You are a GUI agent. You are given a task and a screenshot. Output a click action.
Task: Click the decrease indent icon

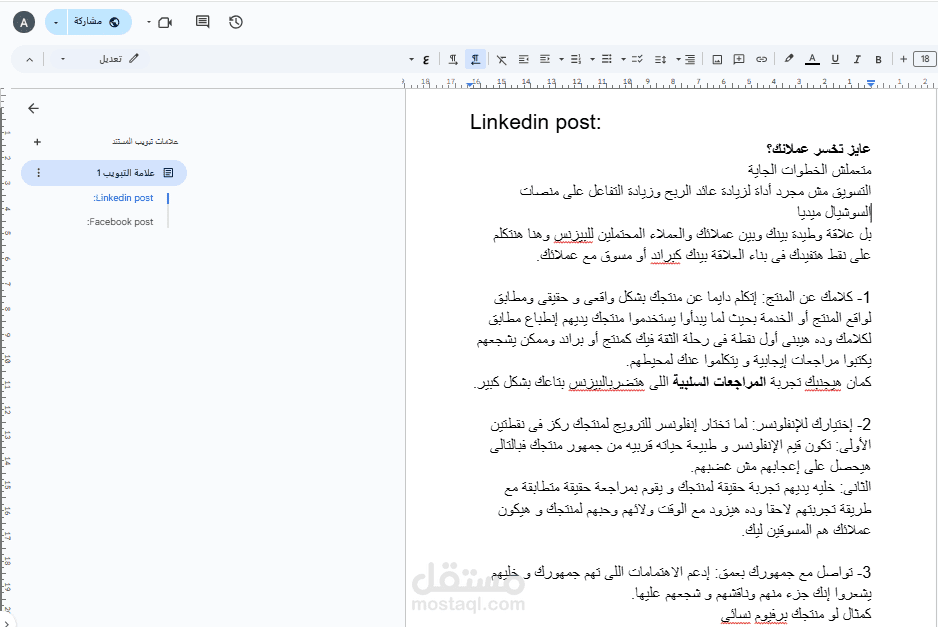click(x=545, y=59)
